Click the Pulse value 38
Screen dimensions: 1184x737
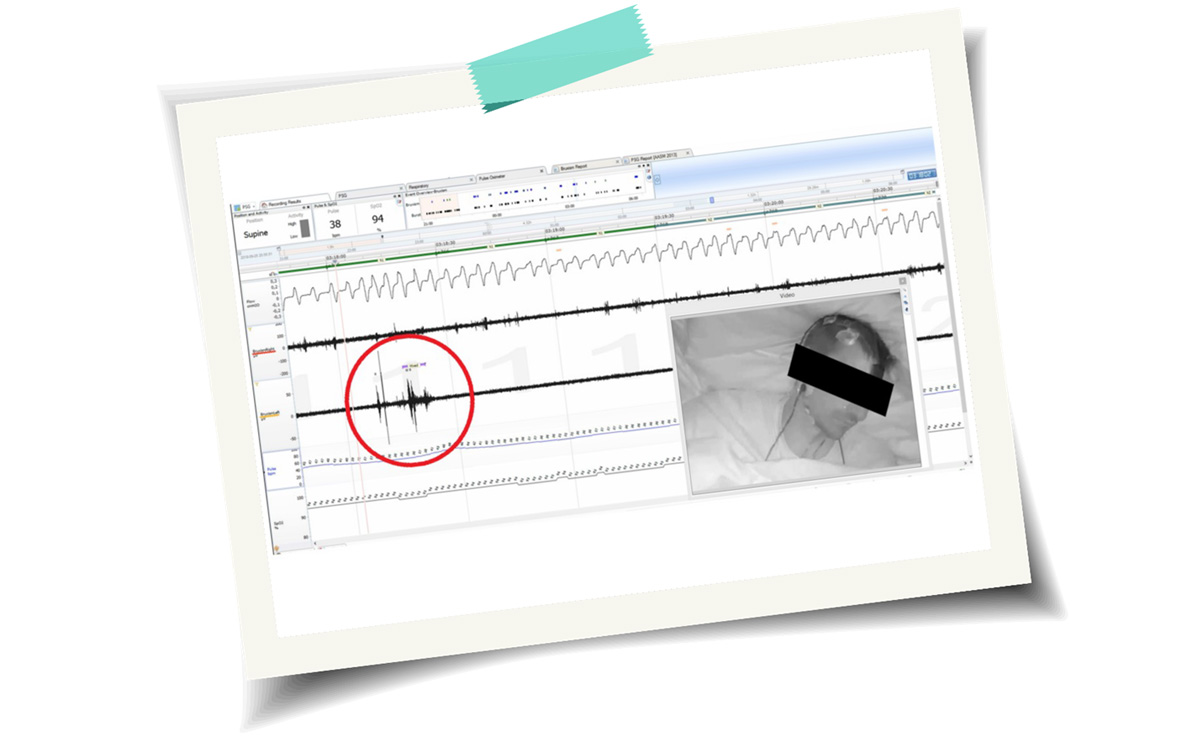[x=335, y=224]
